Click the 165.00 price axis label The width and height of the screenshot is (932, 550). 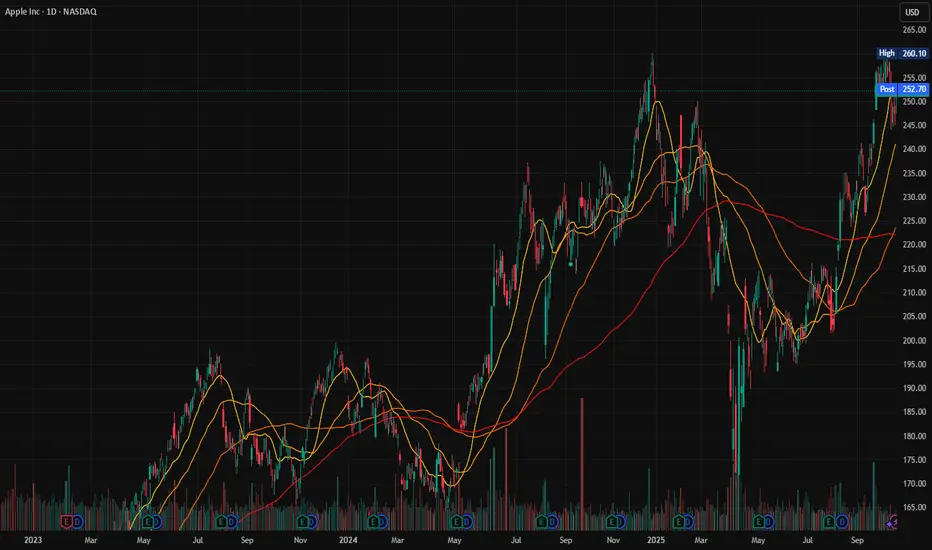(914, 507)
